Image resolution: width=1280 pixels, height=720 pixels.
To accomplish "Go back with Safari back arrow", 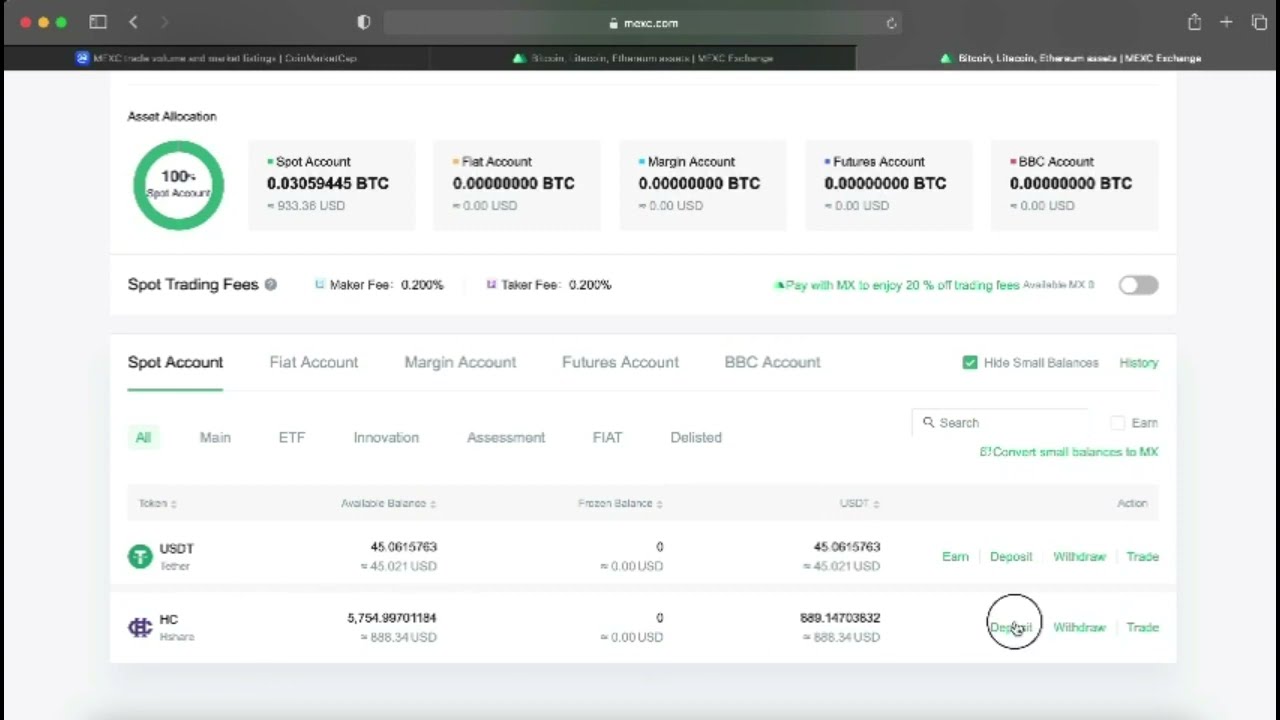I will coord(133,22).
